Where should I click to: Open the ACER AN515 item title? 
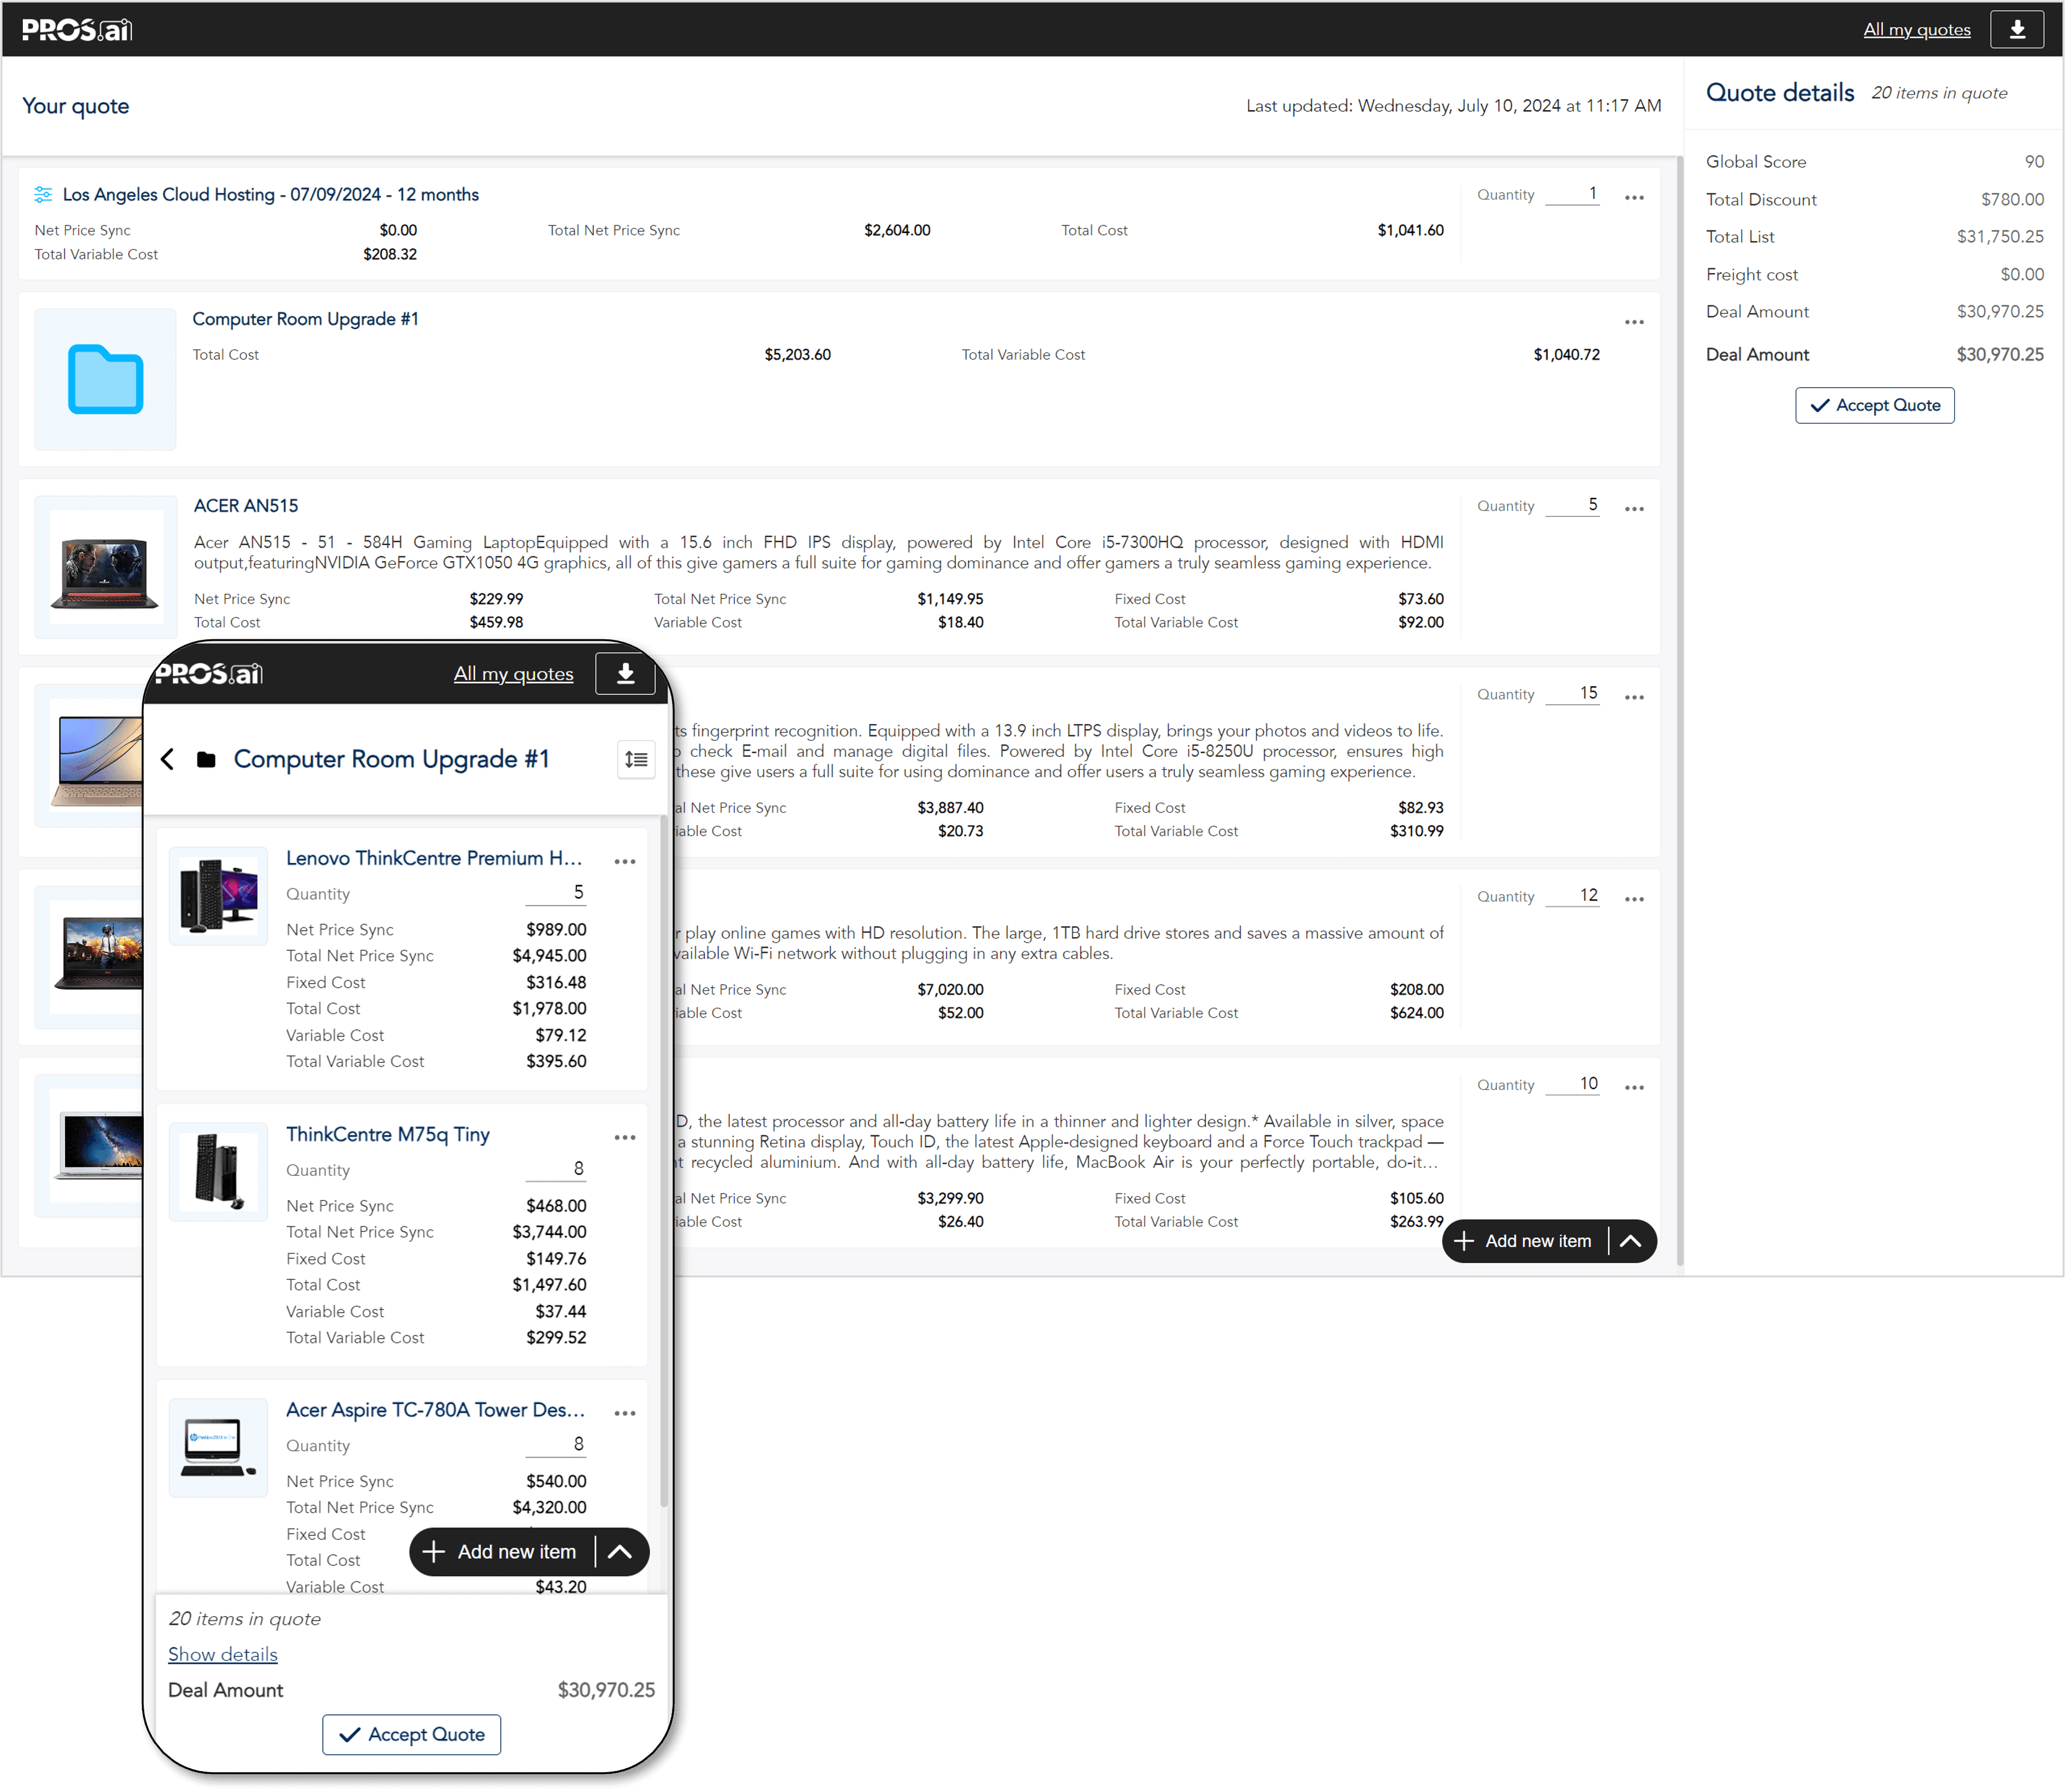click(246, 506)
